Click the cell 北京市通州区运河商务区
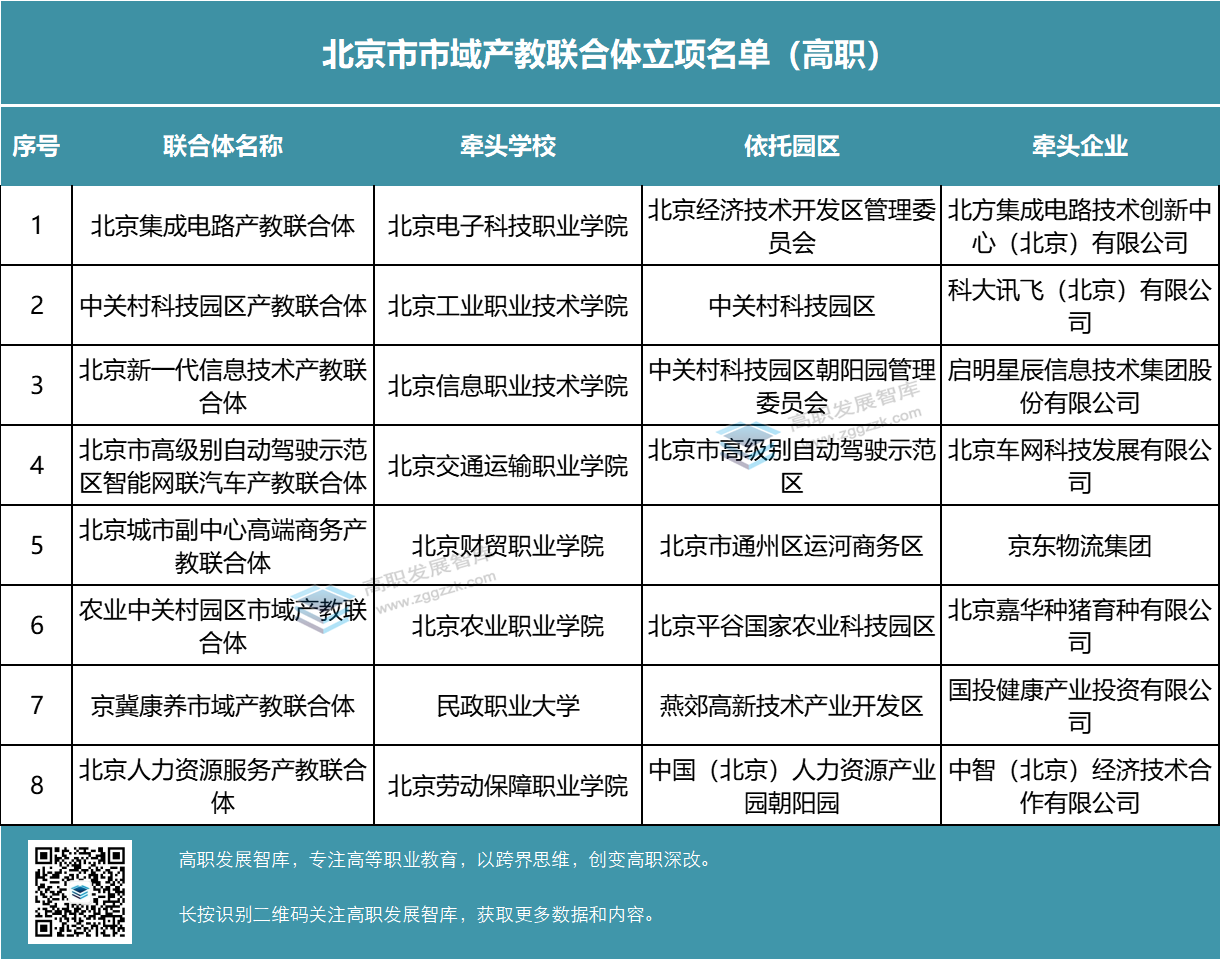Image resolution: width=1220 pixels, height=959 pixels. point(791,546)
